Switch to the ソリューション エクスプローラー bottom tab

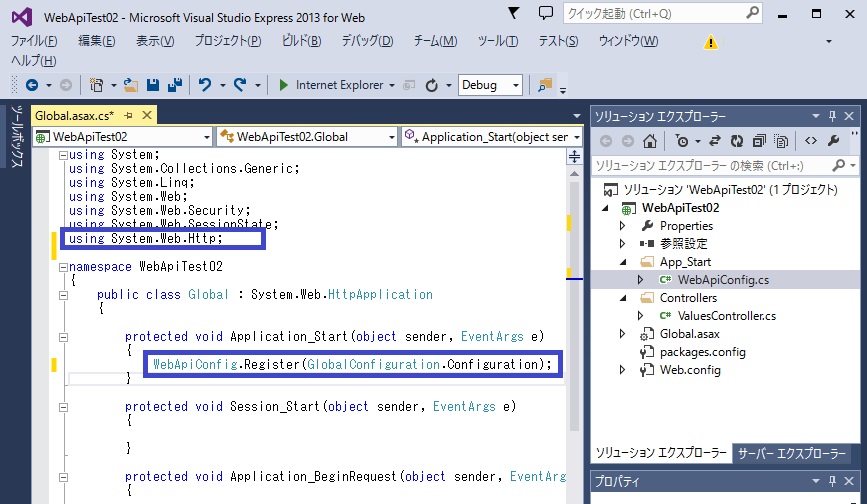coord(661,453)
